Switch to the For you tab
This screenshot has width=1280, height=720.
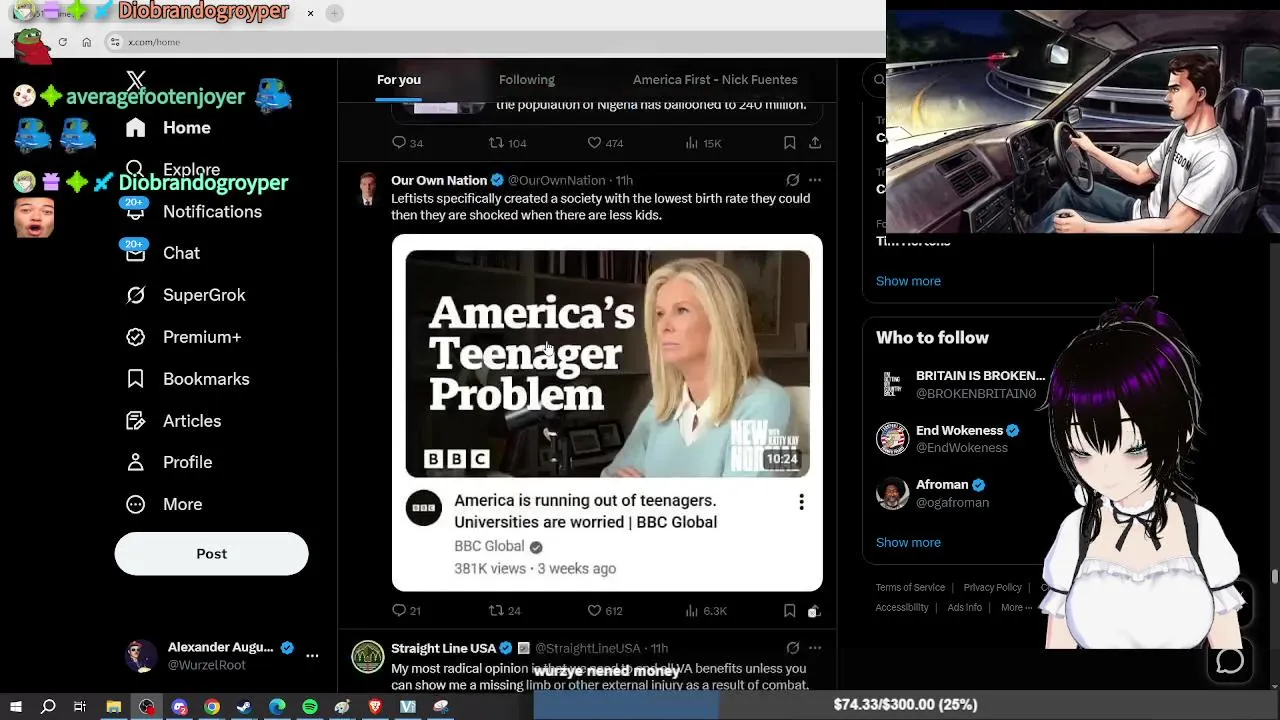398,80
